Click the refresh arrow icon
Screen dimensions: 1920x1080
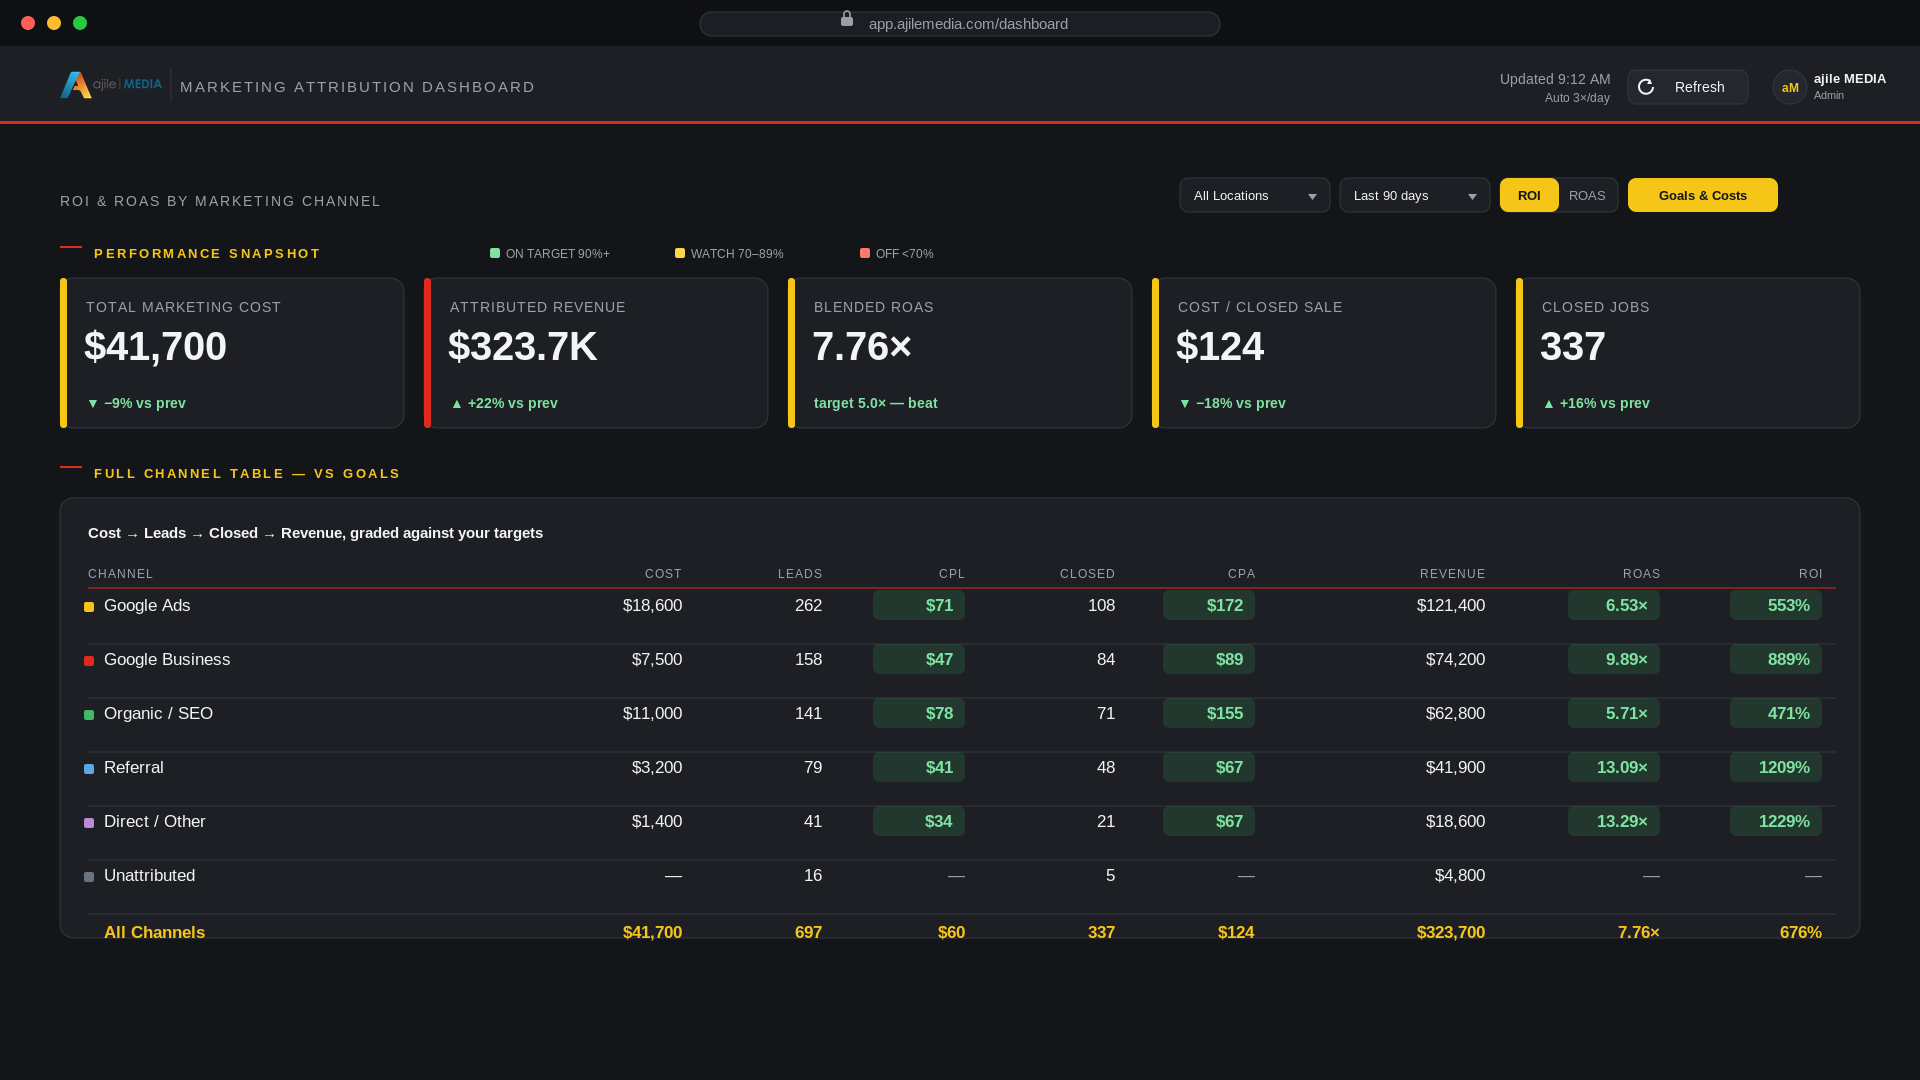[x=1646, y=87]
